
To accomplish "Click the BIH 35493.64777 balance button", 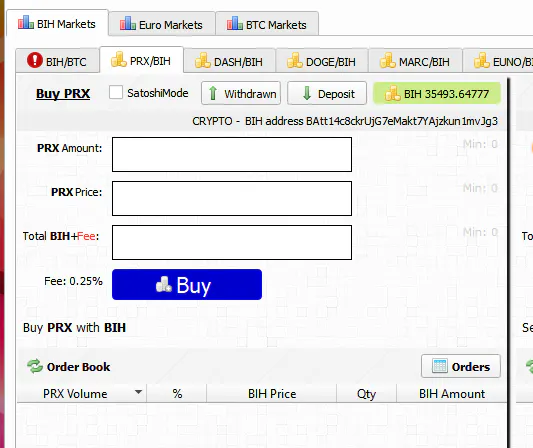I will [x=437, y=93].
